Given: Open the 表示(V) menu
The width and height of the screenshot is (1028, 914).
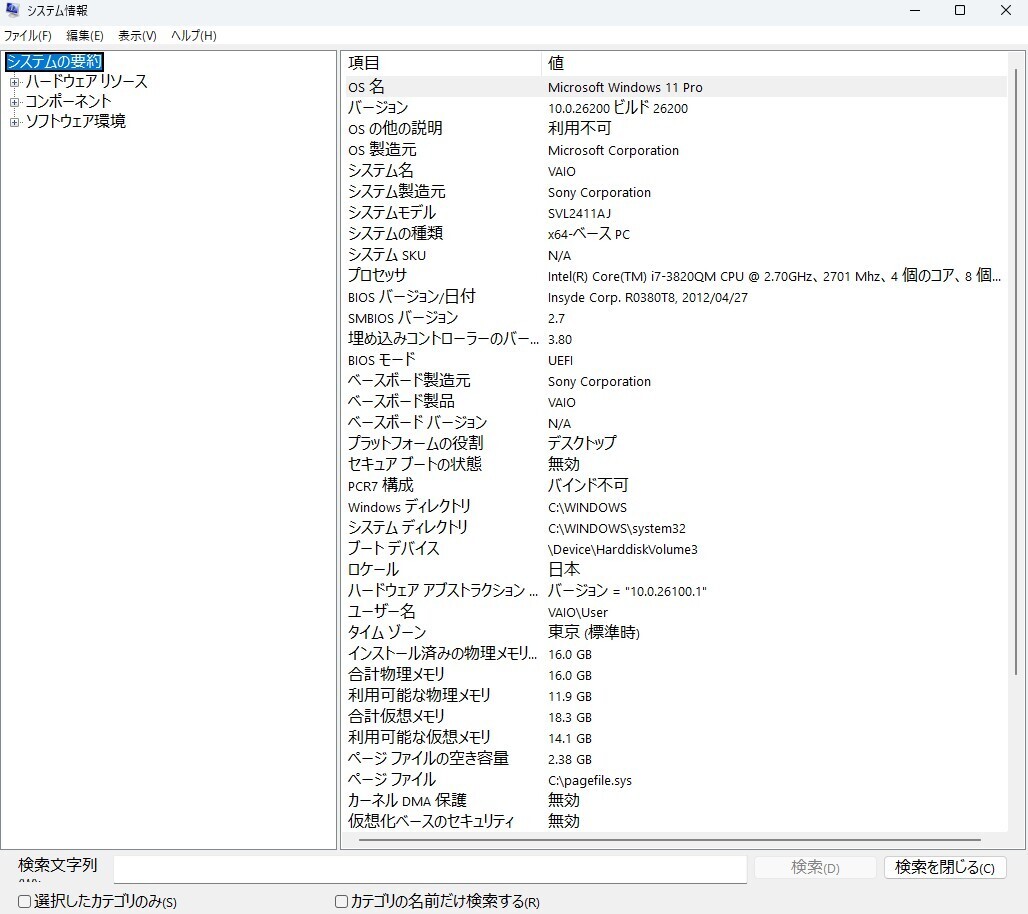Looking at the screenshot, I should click(x=137, y=35).
